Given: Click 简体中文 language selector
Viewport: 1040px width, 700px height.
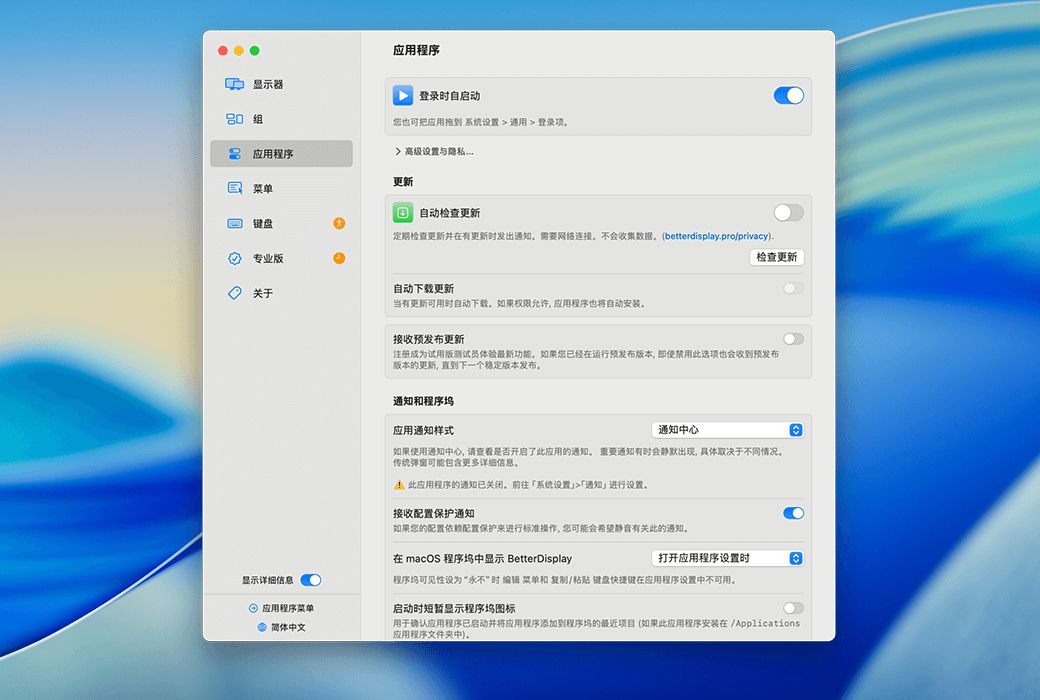Looking at the screenshot, I should point(281,627).
